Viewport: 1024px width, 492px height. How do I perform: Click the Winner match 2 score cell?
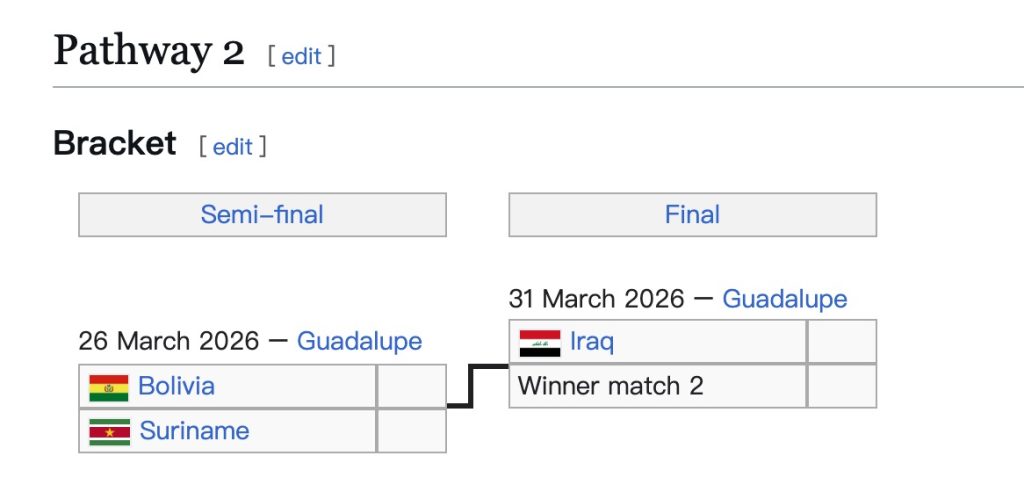[841, 386]
